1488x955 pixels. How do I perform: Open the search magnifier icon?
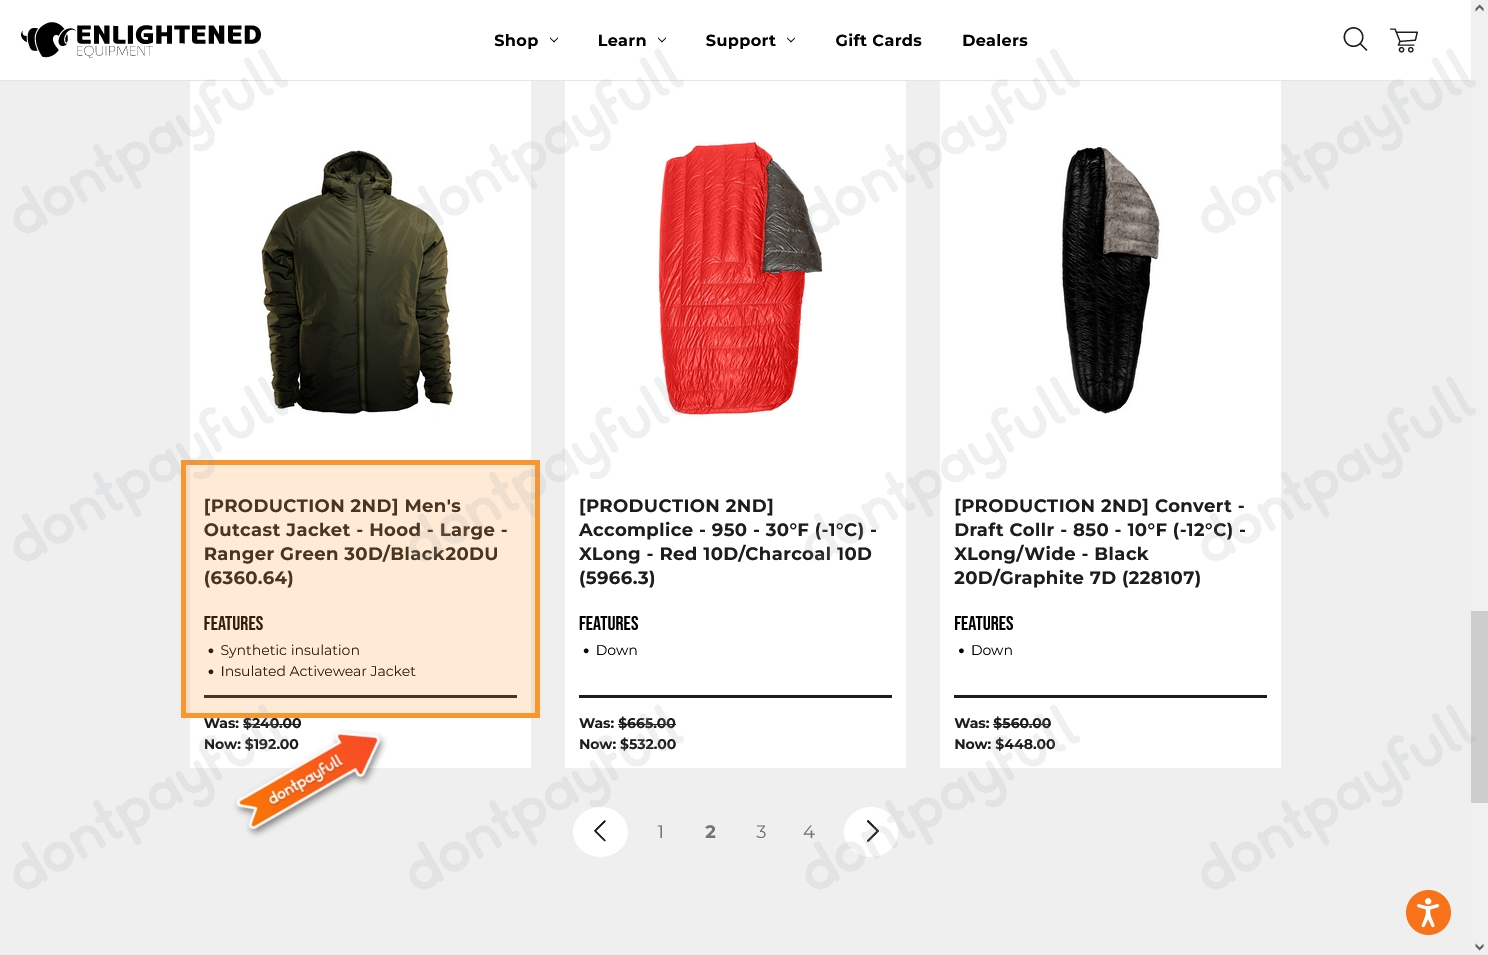[1355, 39]
